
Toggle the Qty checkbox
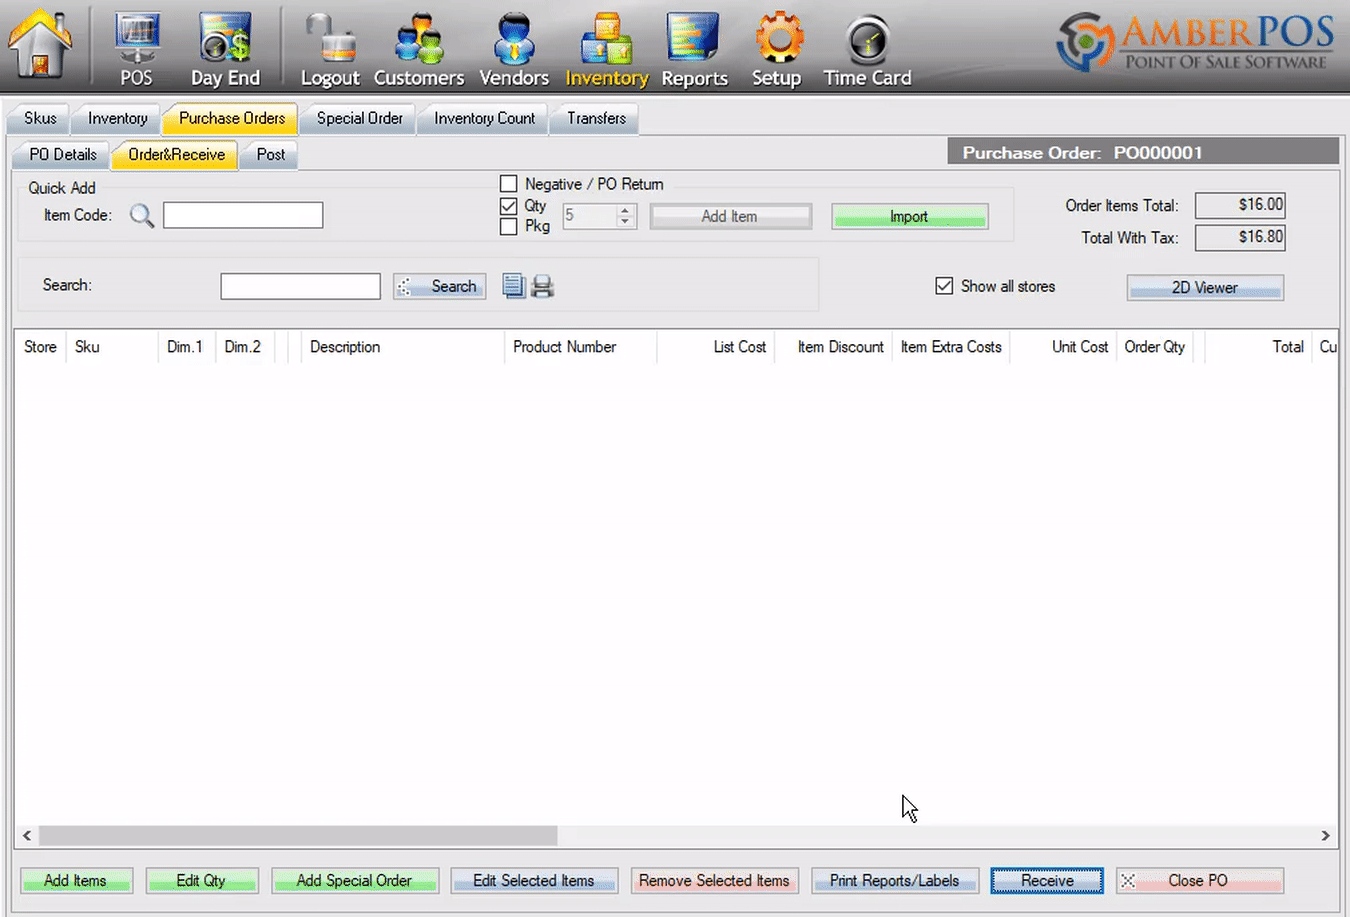(509, 206)
